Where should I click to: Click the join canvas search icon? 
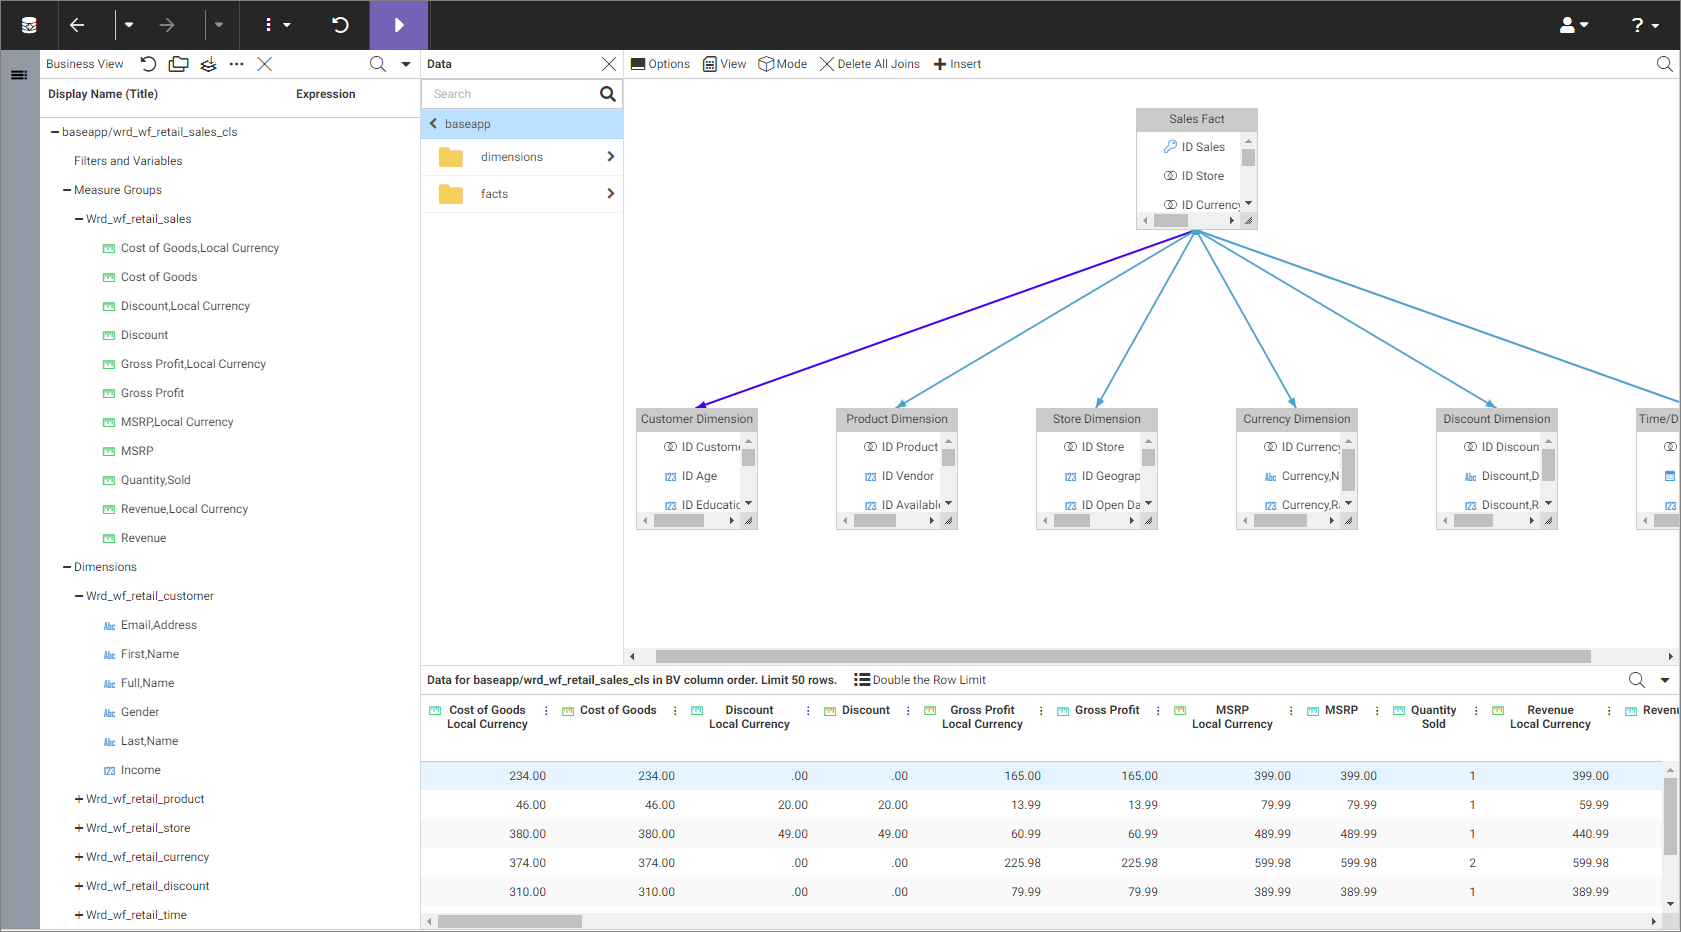pyautogui.click(x=1665, y=64)
